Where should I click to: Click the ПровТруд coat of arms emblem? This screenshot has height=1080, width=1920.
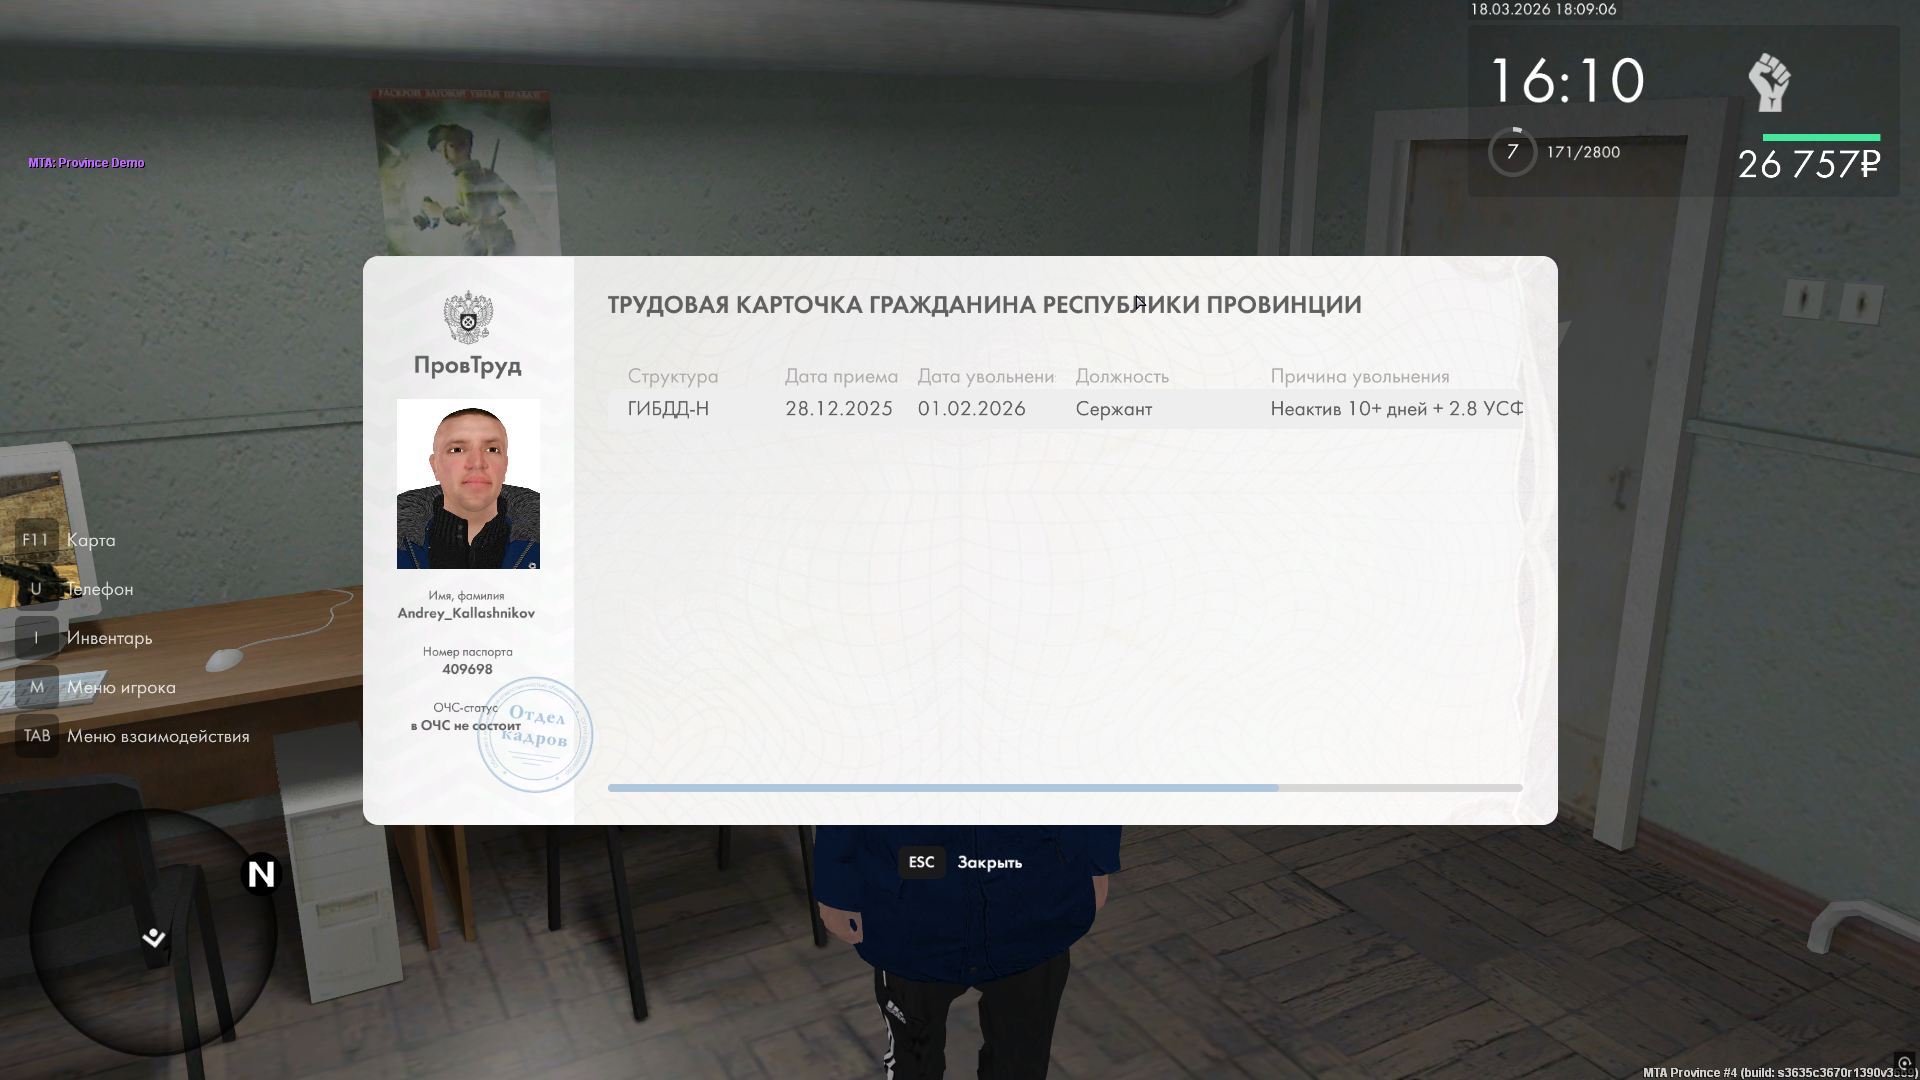coord(468,318)
